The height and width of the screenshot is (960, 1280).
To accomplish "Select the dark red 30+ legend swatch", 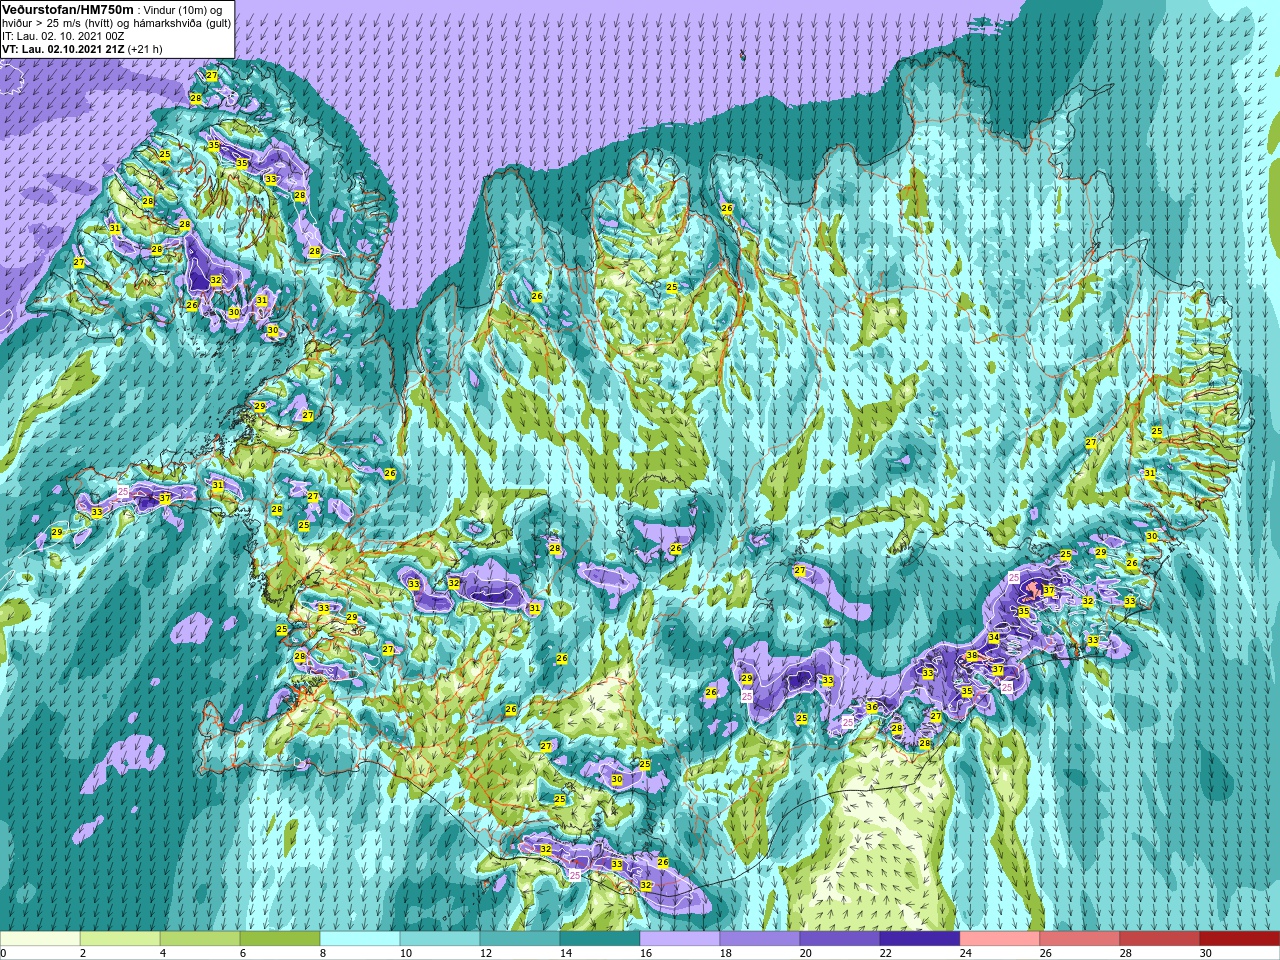I will (1240, 940).
